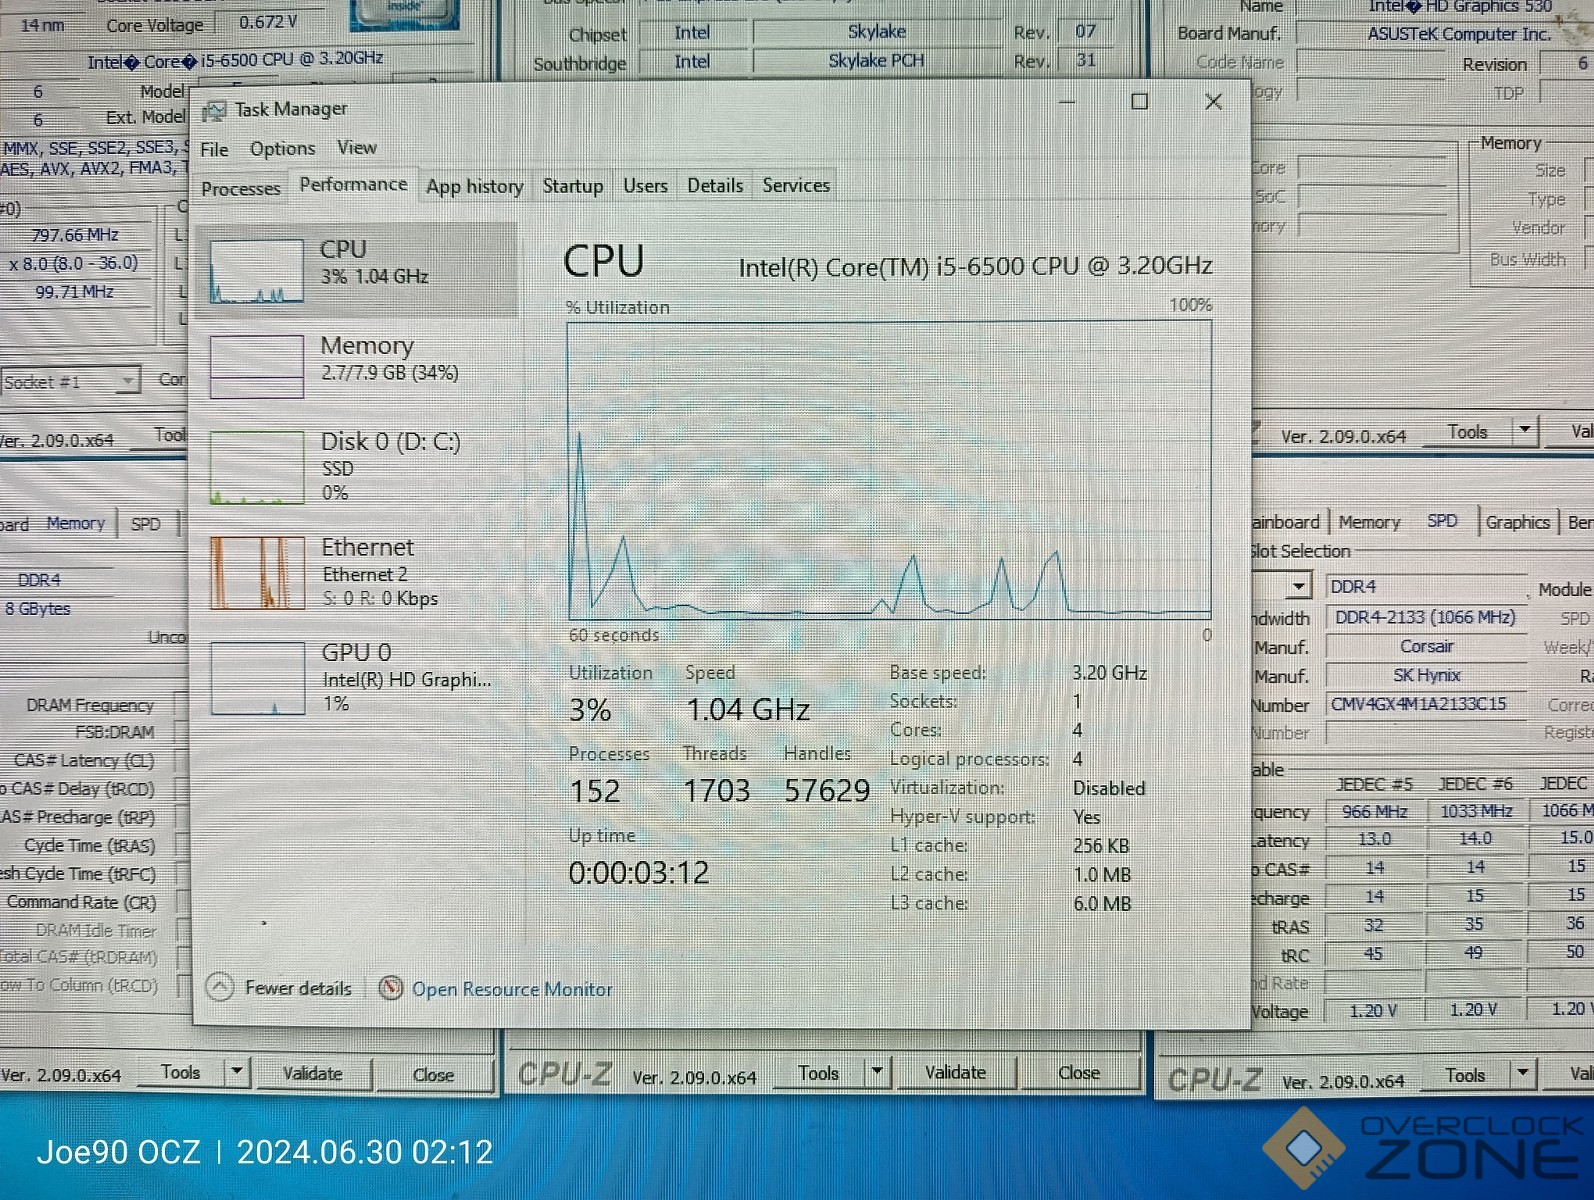Open the Options menu

point(282,149)
